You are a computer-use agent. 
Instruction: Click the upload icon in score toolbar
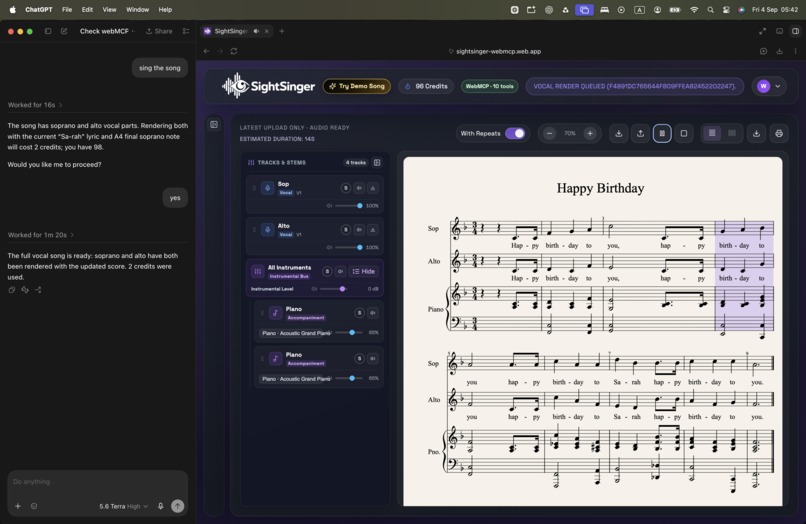[640, 134]
